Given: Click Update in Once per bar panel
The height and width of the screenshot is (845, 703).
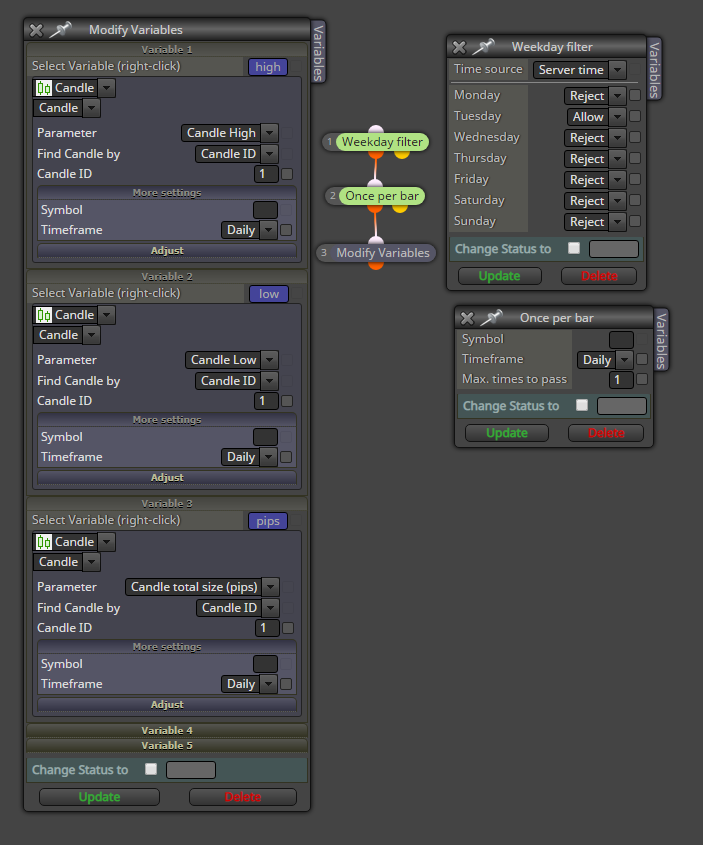Looking at the screenshot, I should point(507,433).
